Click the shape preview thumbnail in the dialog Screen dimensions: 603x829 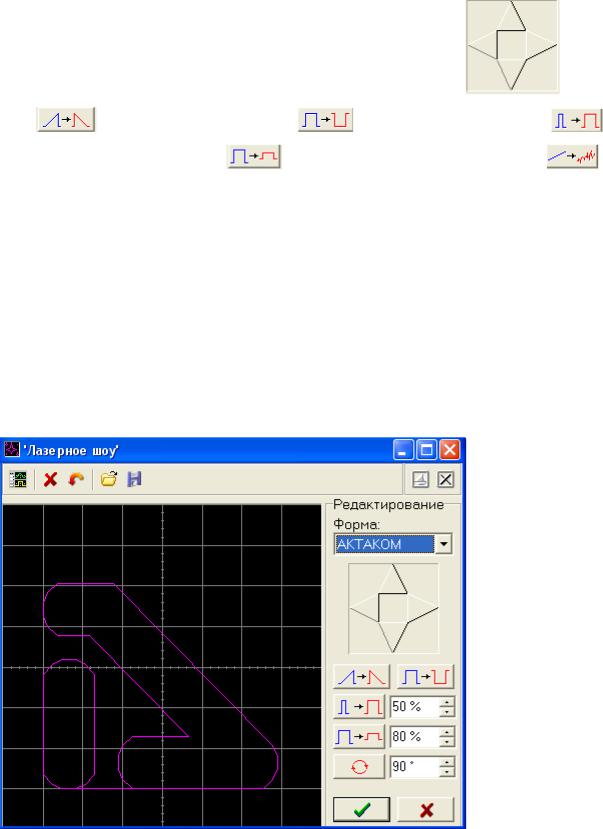394,608
